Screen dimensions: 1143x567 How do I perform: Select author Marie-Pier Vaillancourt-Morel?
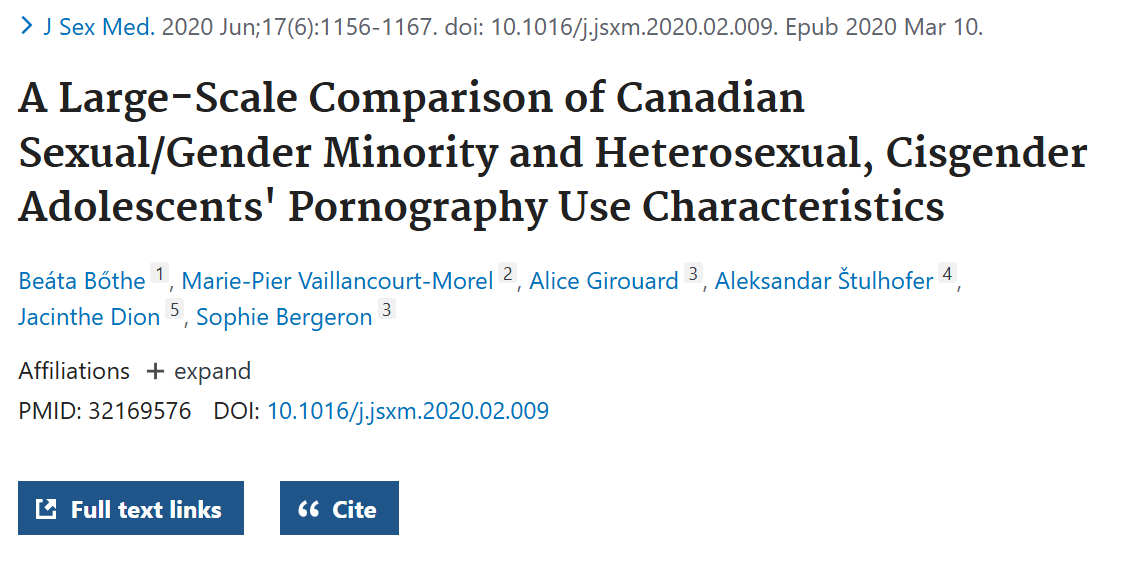point(337,281)
